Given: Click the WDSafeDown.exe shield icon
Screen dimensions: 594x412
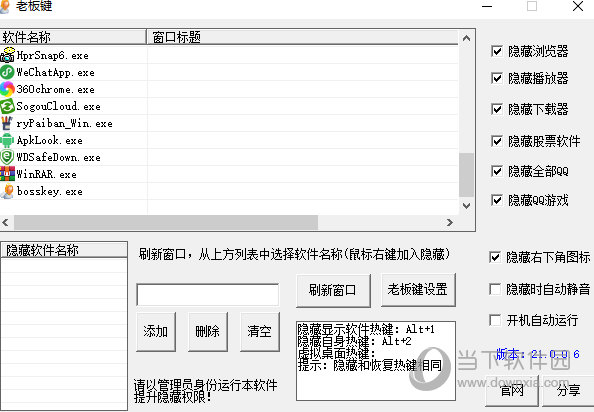Looking at the screenshot, I should [7, 157].
